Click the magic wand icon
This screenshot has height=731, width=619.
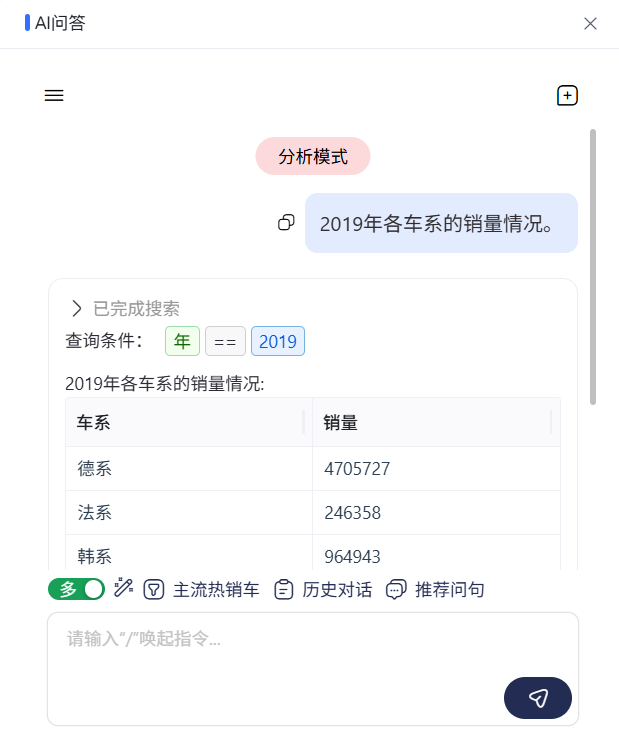tap(124, 588)
